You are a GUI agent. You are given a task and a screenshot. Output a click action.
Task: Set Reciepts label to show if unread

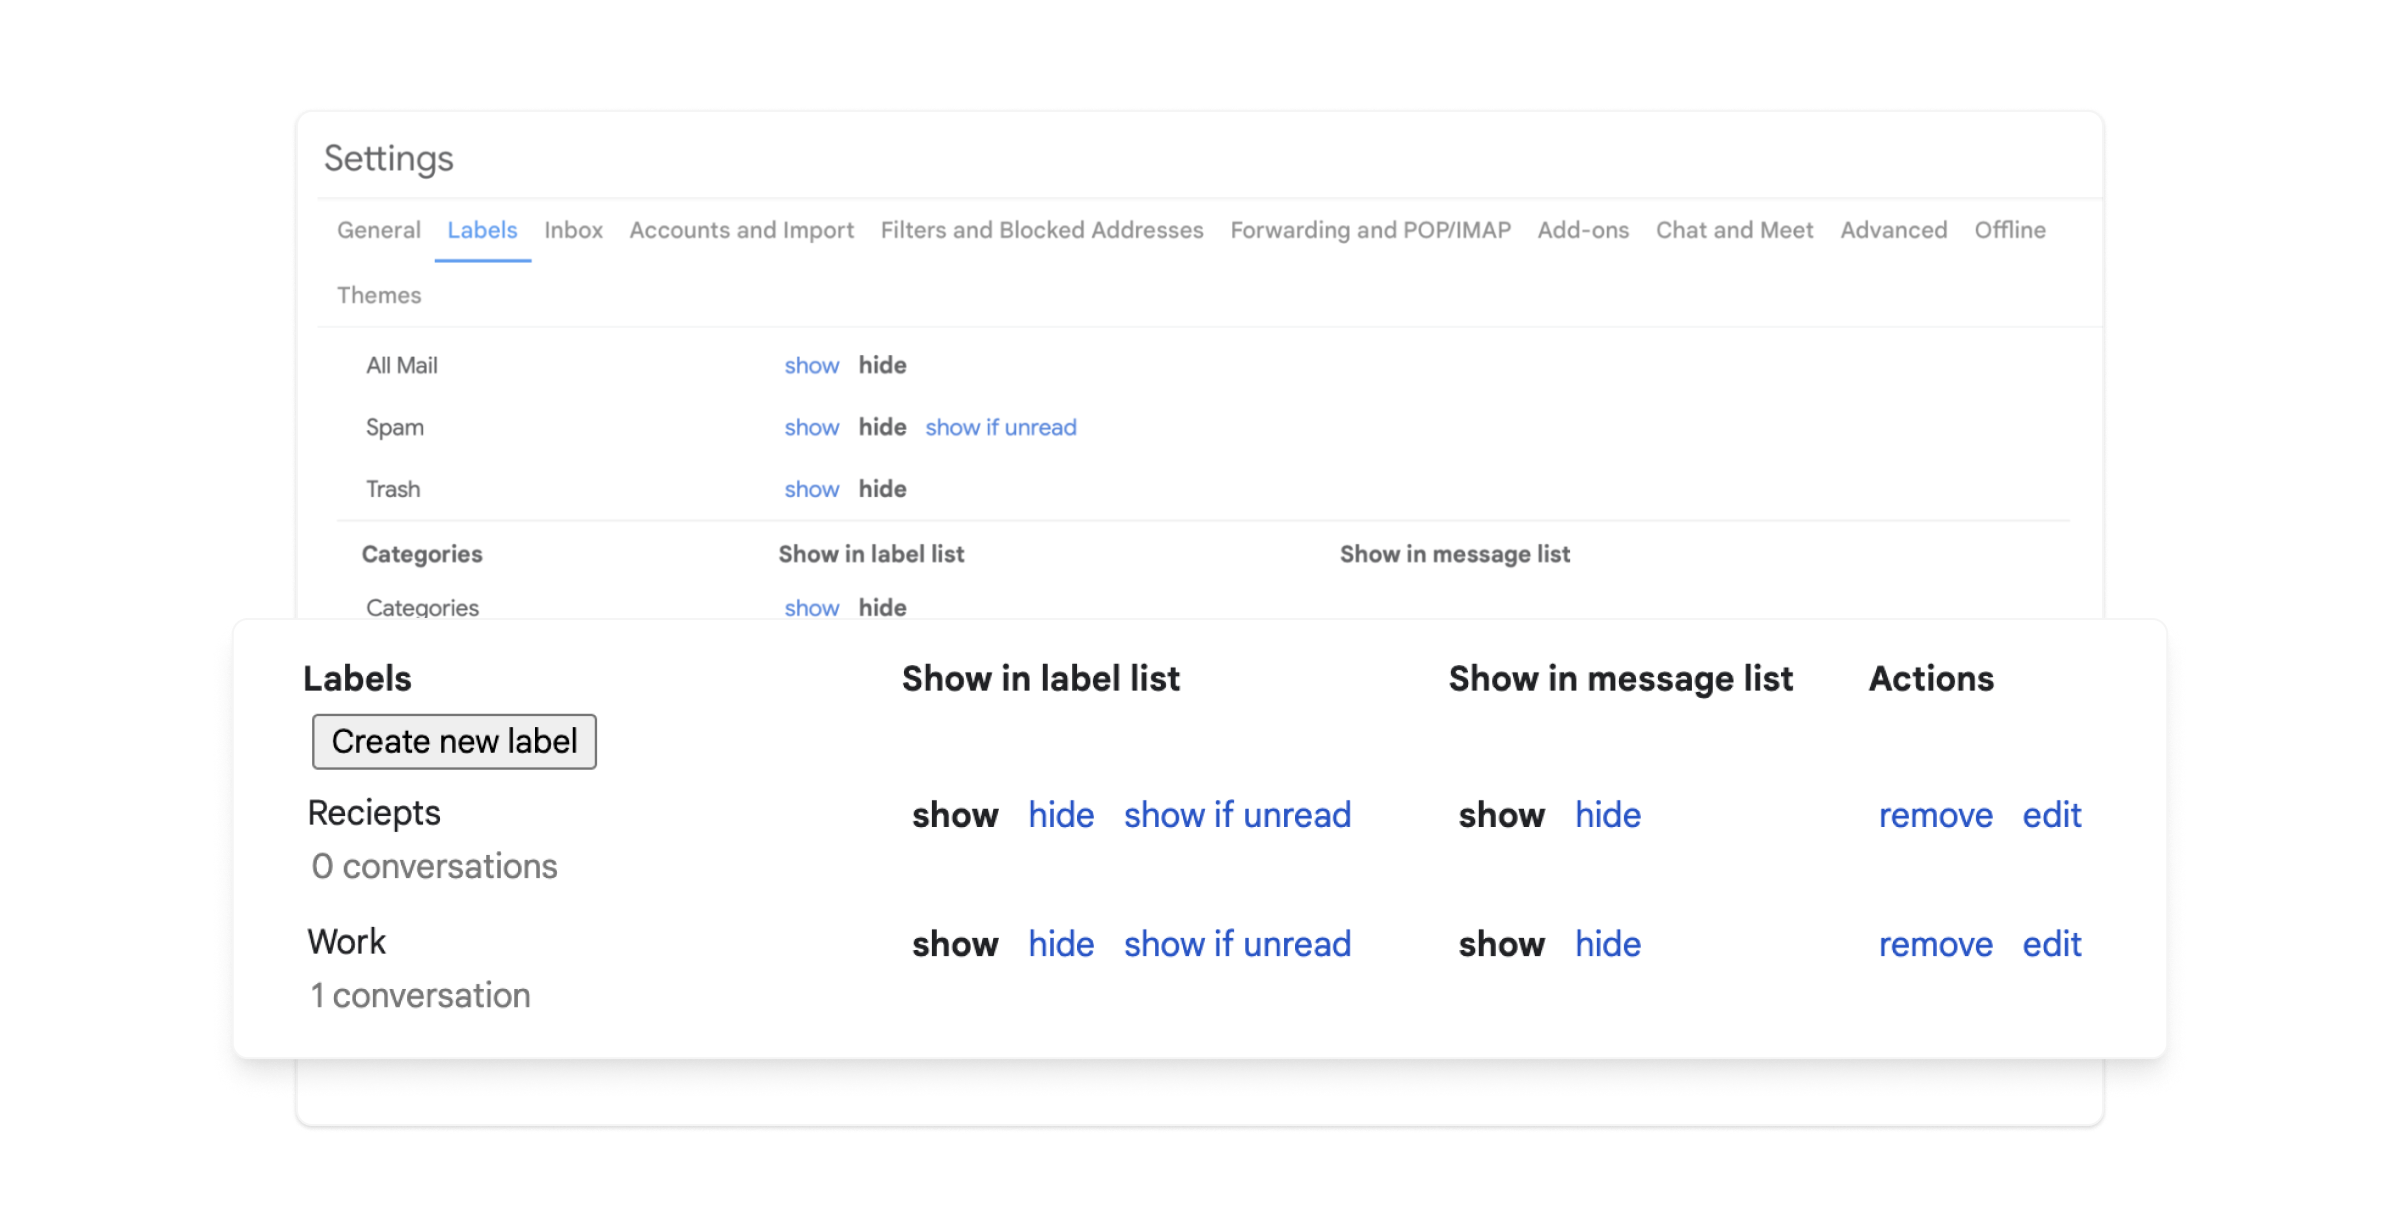pos(1237,815)
